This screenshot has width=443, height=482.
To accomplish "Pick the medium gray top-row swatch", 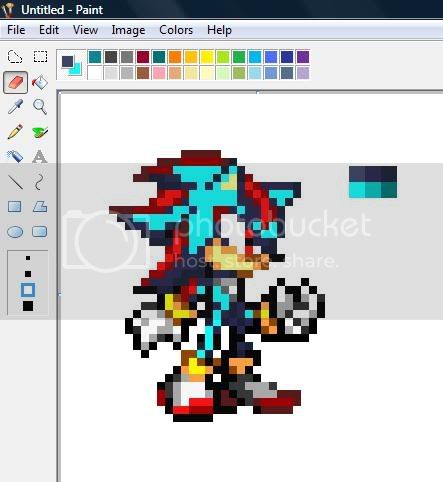I will coord(127,57).
